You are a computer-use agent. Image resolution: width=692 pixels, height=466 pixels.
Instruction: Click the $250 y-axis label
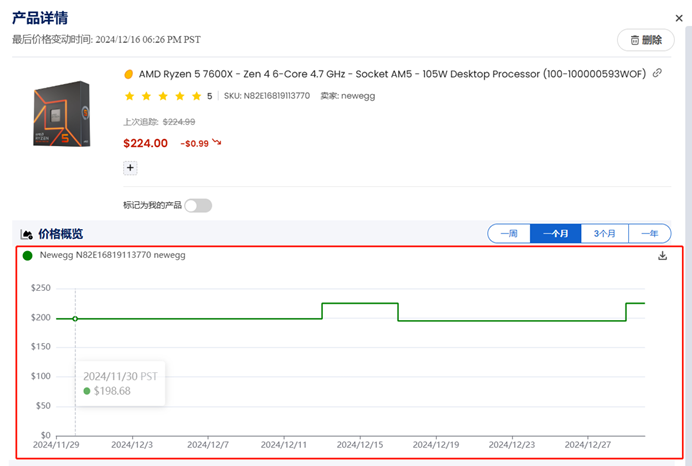pos(41,288)
